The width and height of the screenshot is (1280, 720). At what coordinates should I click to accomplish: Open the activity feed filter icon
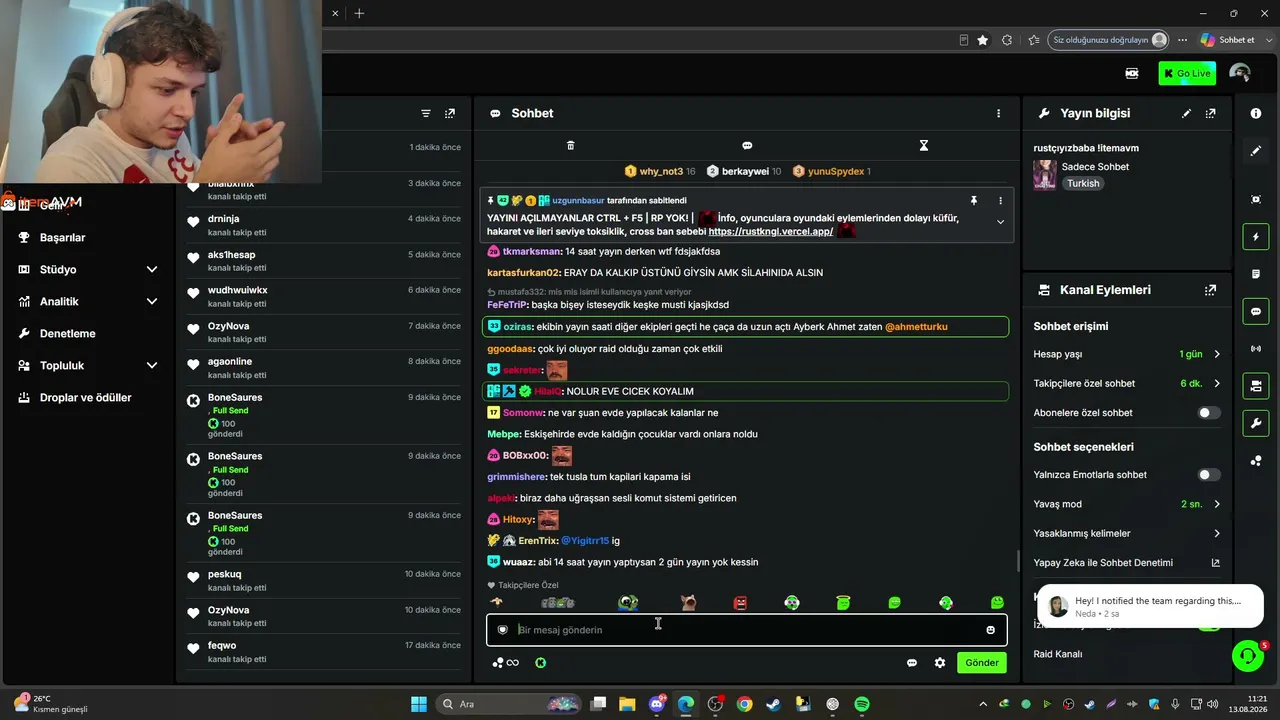(426, 114)
